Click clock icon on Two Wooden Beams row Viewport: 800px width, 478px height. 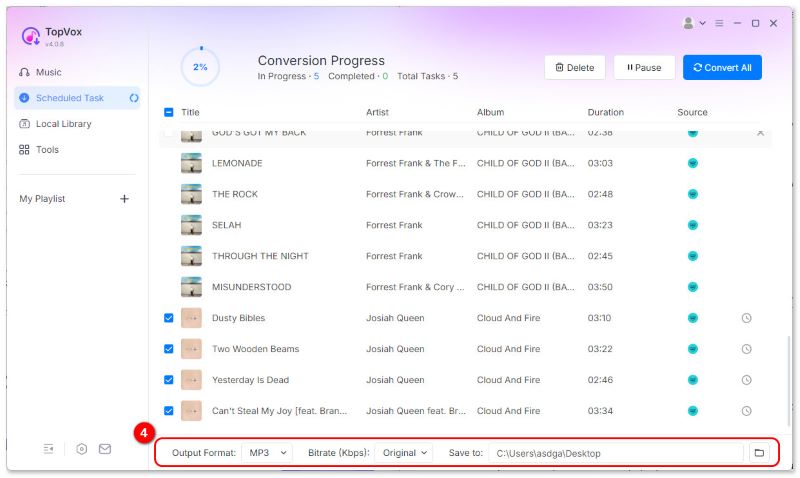[746, 349]
